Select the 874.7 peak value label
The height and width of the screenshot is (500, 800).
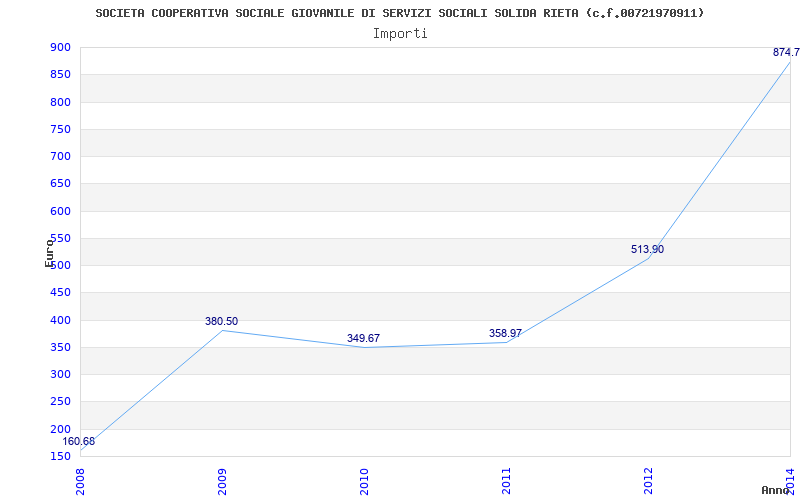786,52
